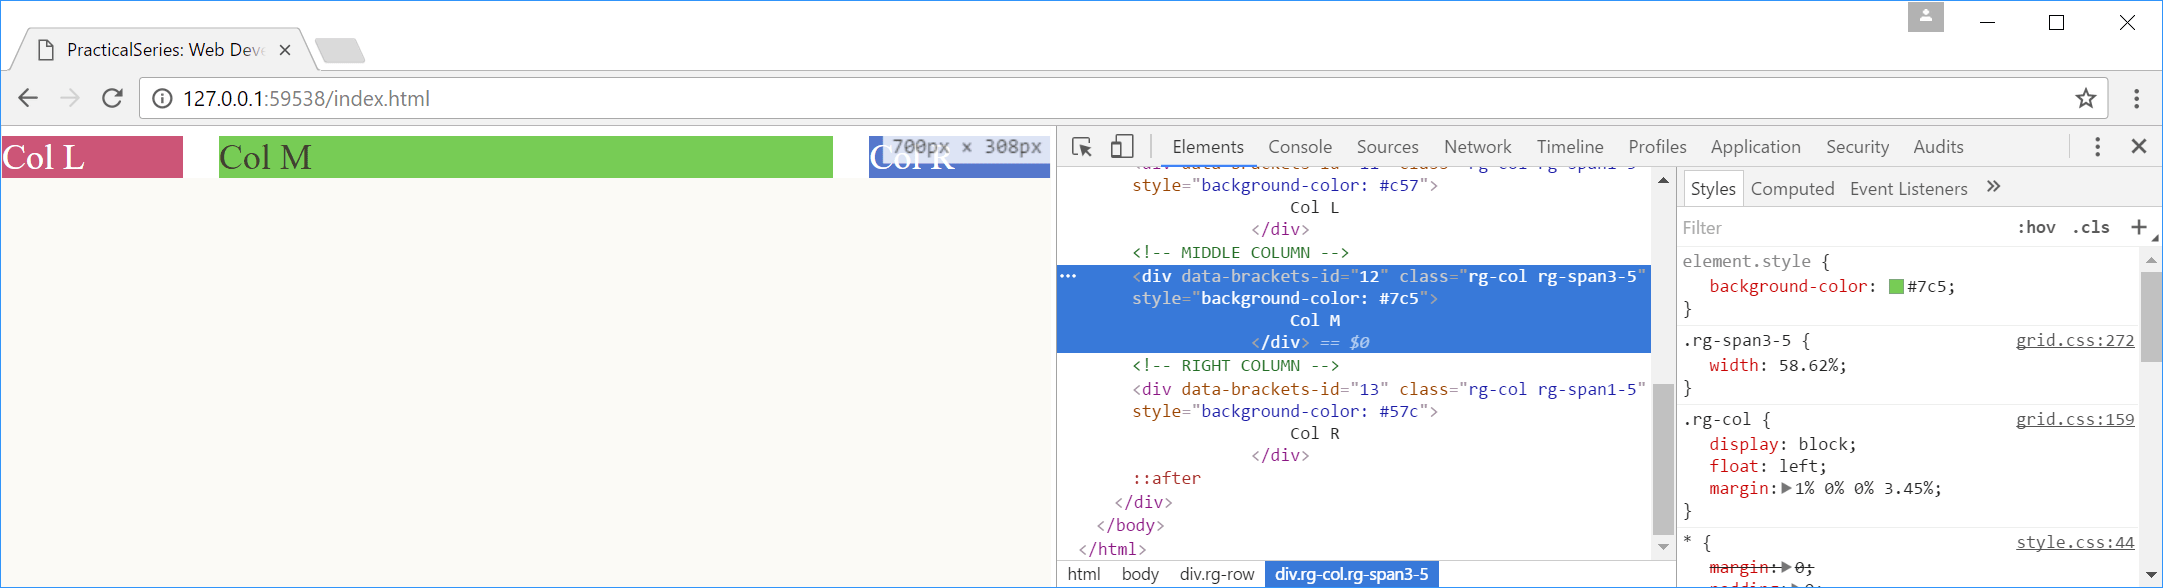The height and width of the screenshot is (588, 2163).
Task: Activate the inspect element picker icon
Action: [1082, 147]
